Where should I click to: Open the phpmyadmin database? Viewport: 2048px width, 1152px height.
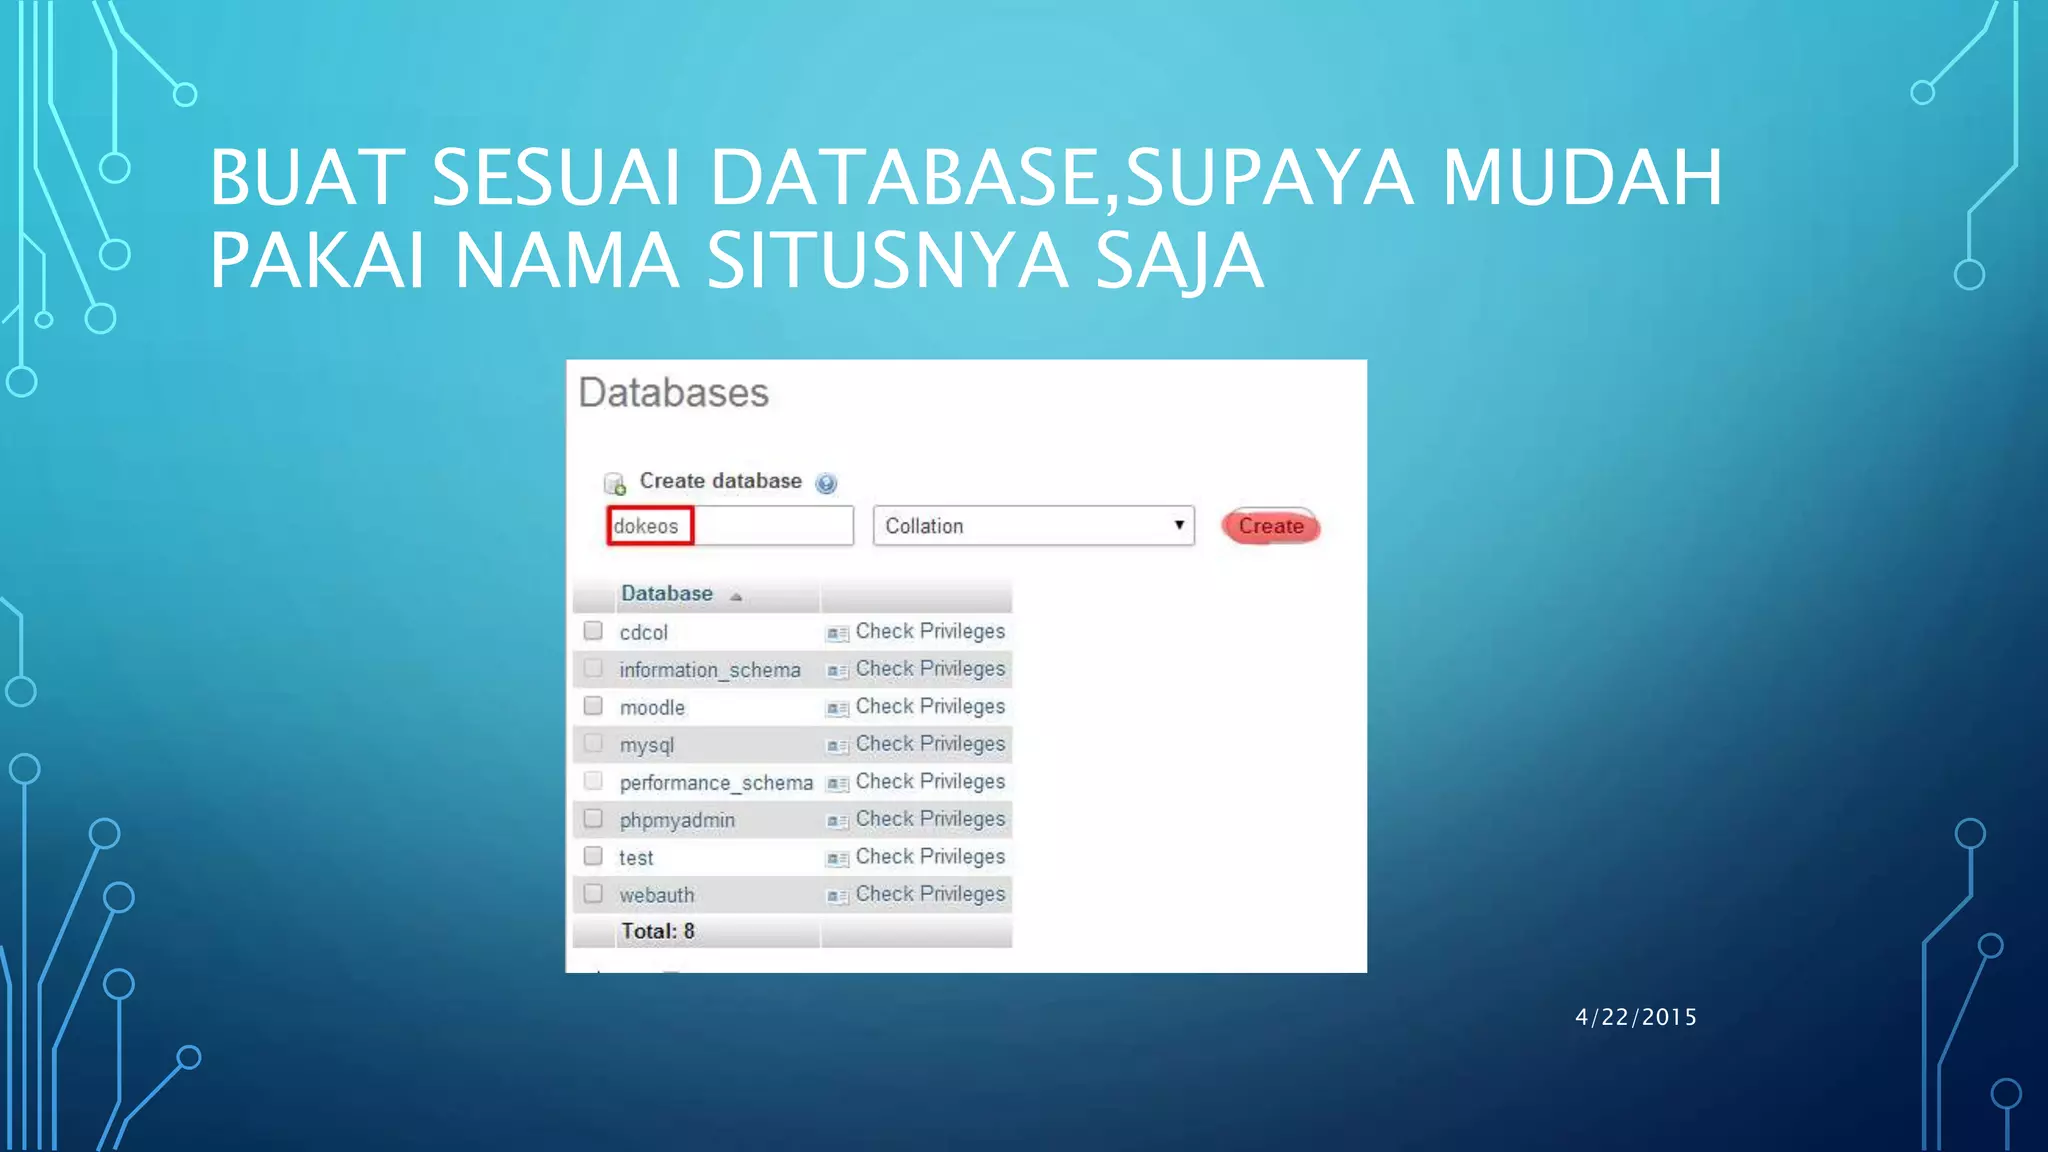click(x=677, y=821)
